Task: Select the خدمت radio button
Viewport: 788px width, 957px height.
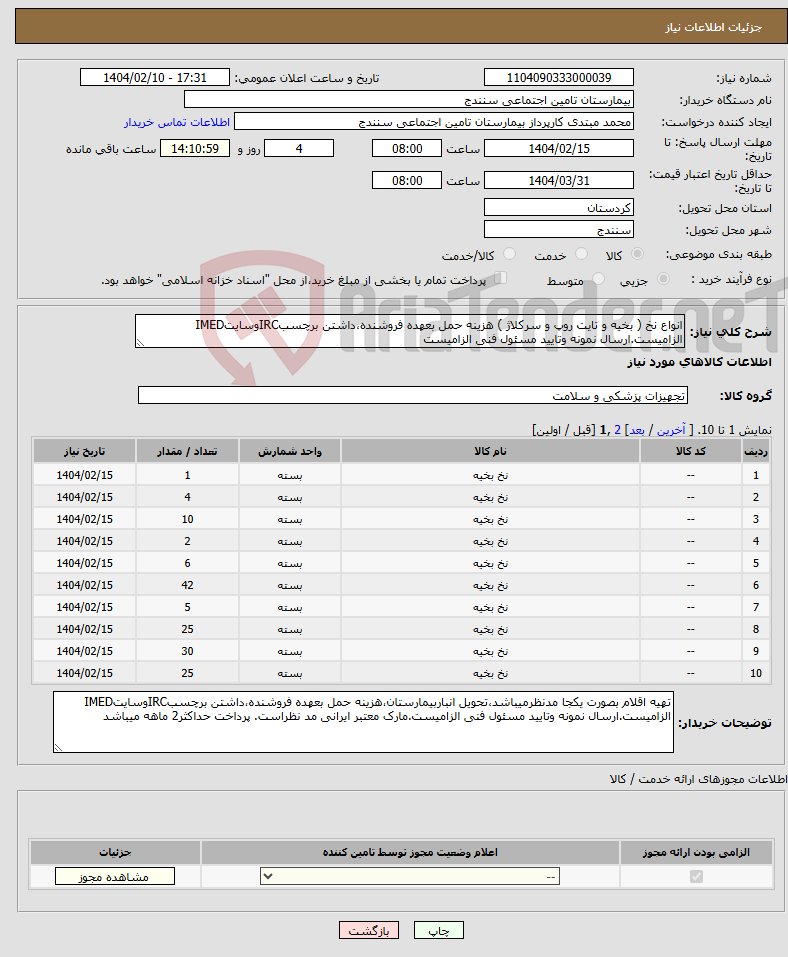Action: [582, 254]
